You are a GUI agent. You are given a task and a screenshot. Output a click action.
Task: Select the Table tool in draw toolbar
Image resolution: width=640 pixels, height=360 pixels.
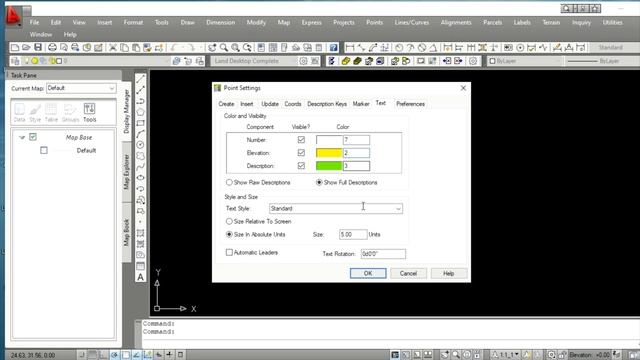(140, 266)
